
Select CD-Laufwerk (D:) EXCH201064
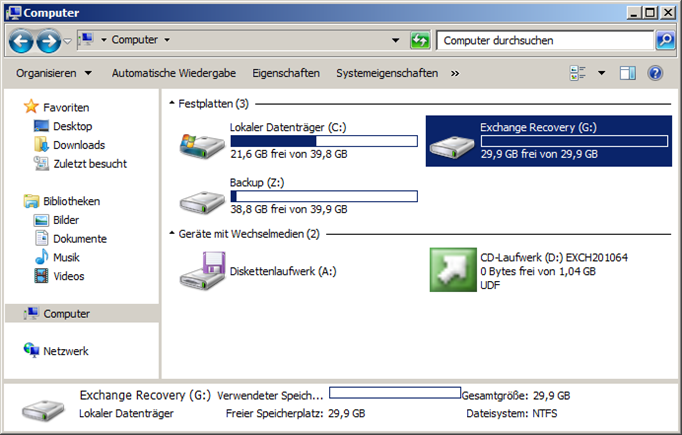coord(452,270)
